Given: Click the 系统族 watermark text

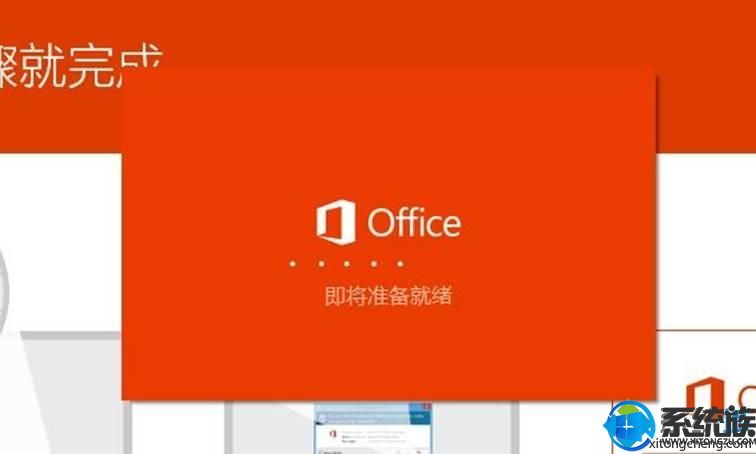Looking at the screenshot, I should coord(708,422).
